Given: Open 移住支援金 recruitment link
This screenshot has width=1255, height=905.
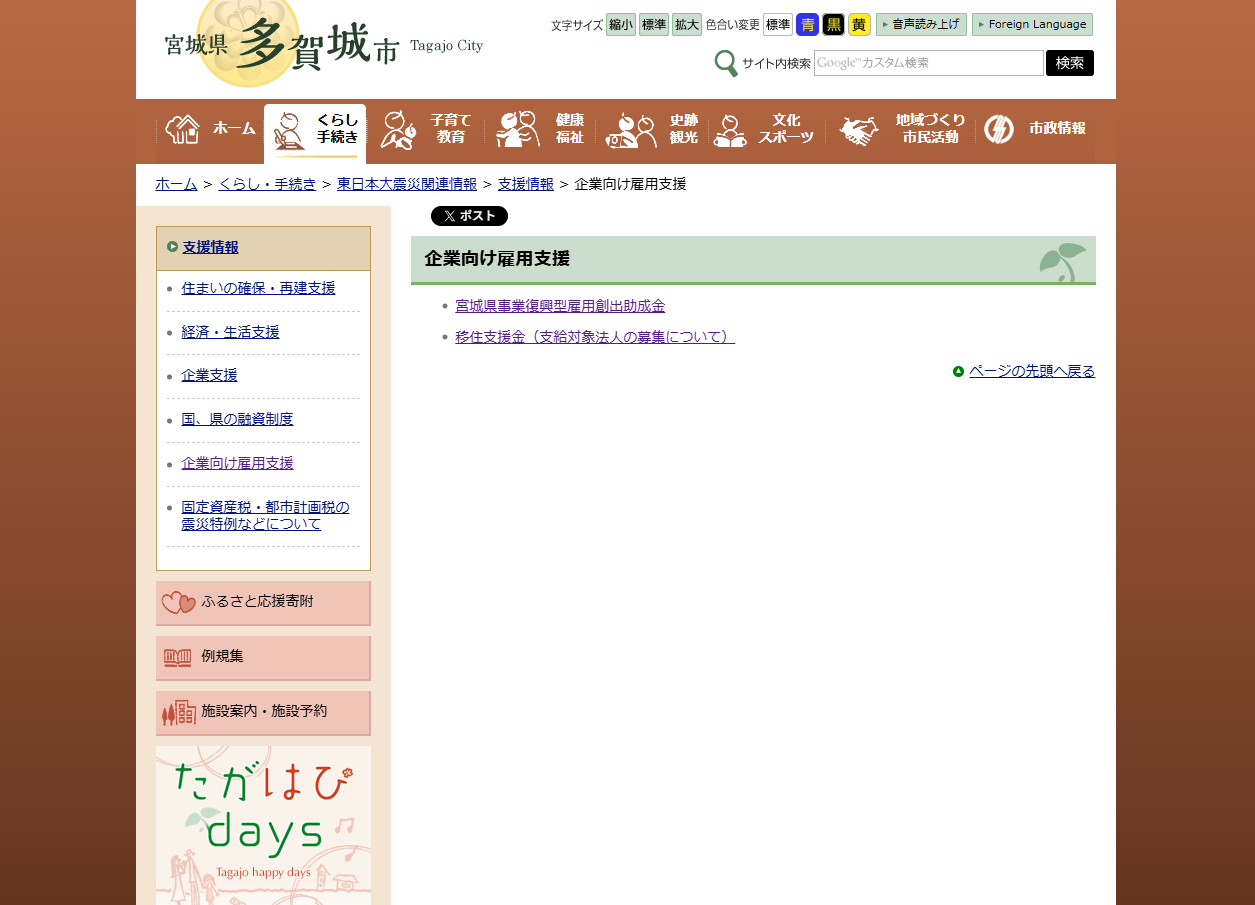Looking at the screenshot, I should click(595, 337).
